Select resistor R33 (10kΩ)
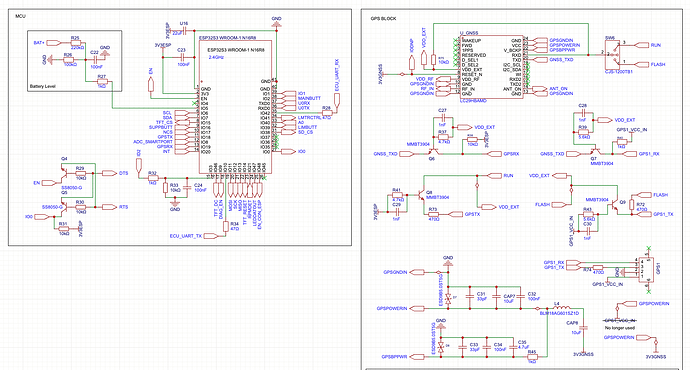This screenshot has width=690, height=370. click(165, 188)
